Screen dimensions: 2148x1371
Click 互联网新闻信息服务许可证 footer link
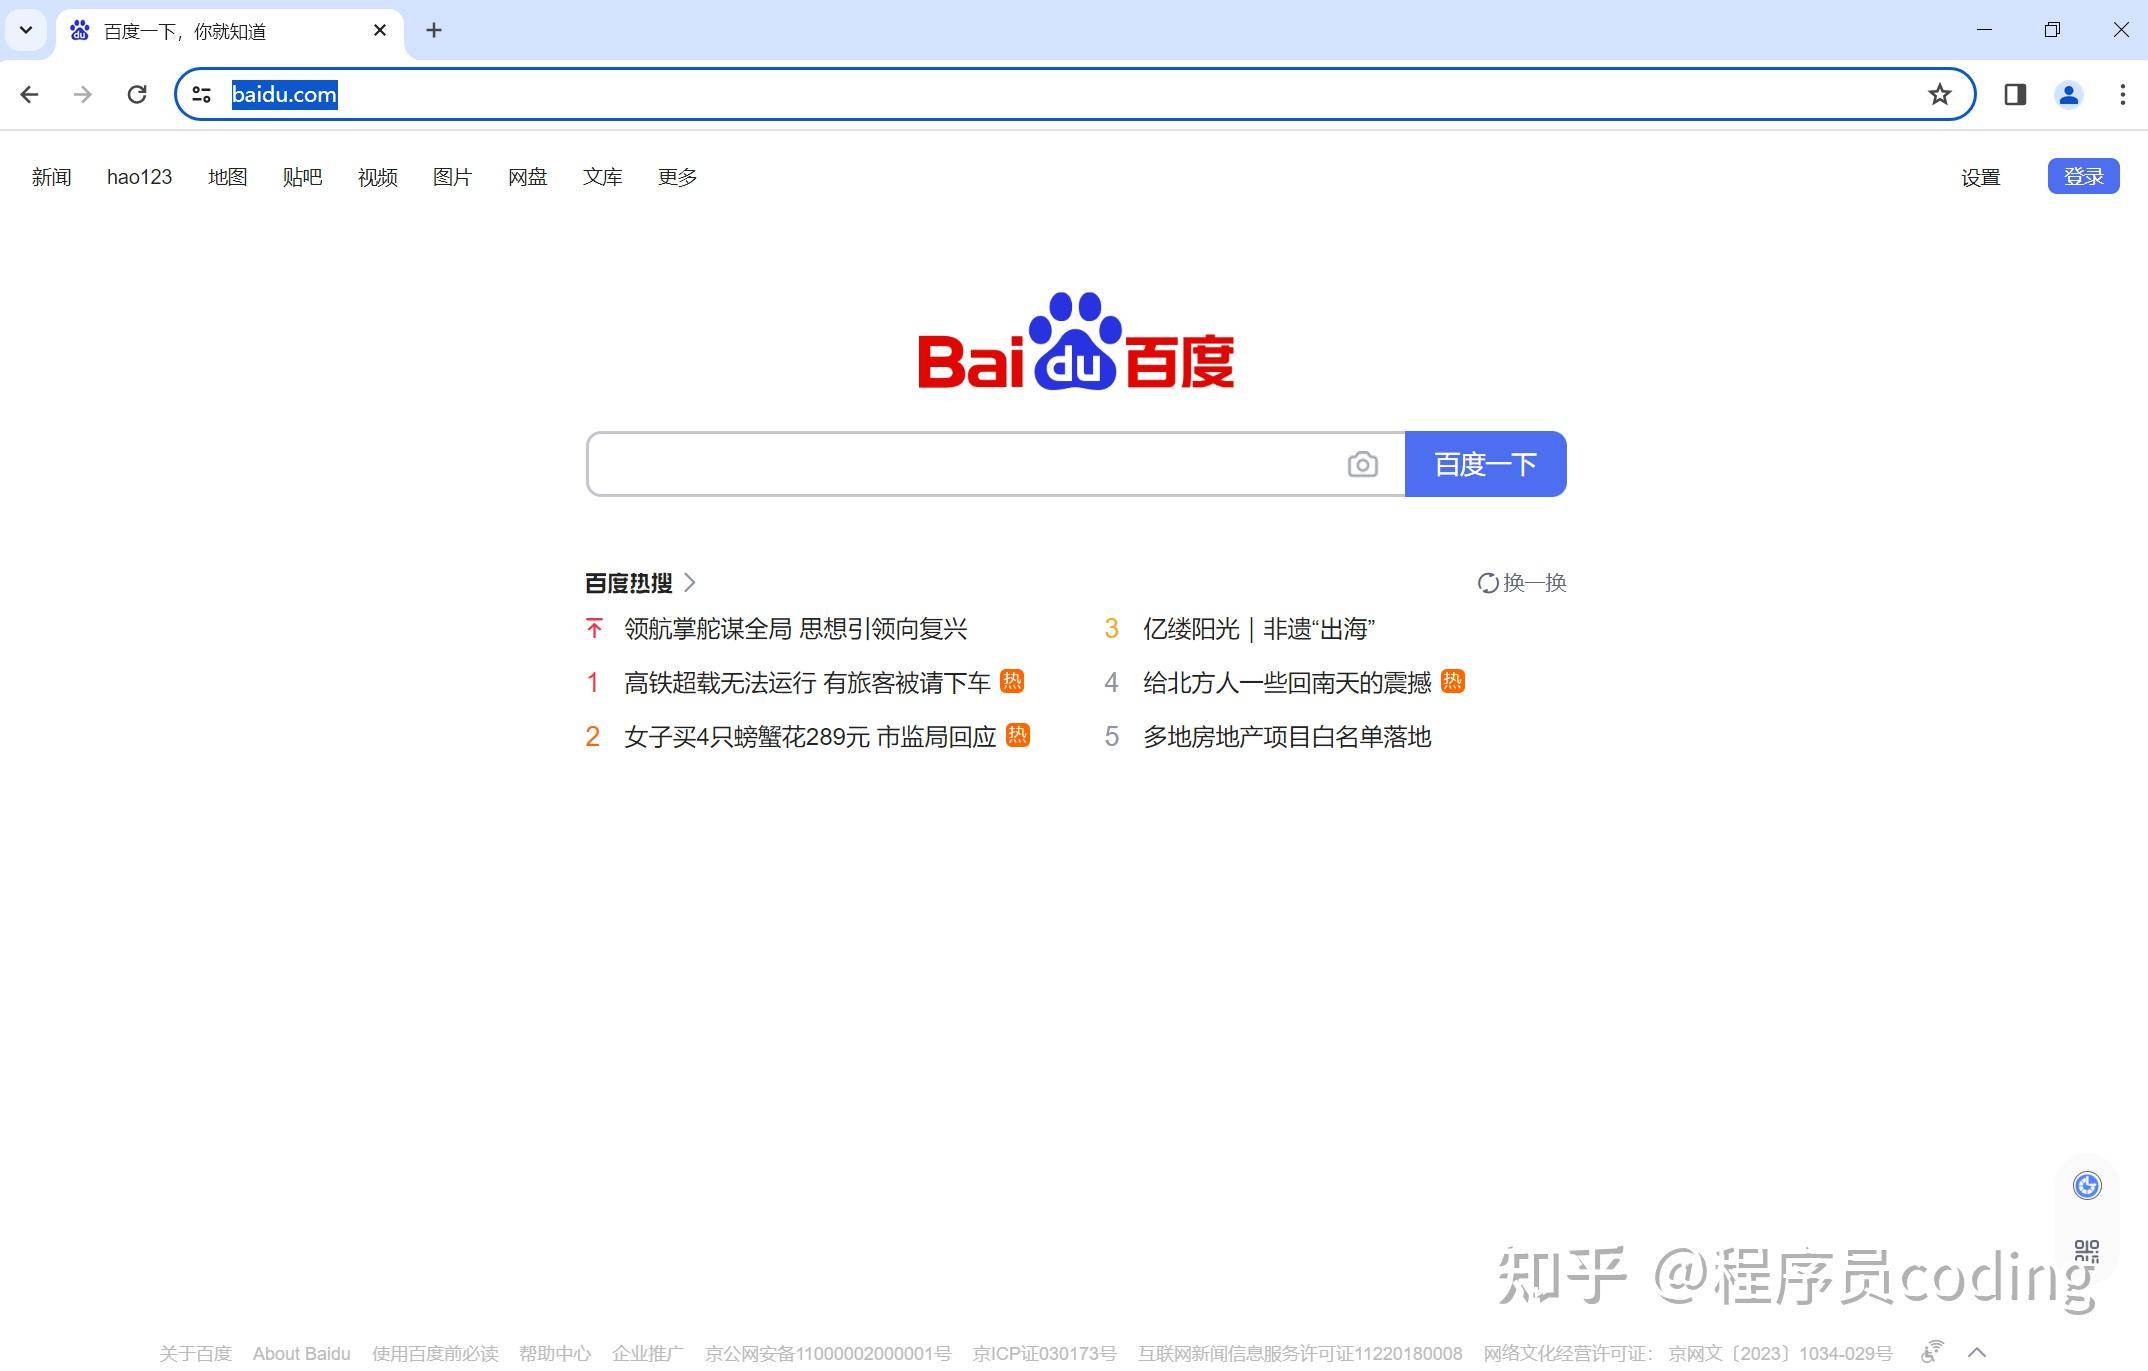click(x=1300, y=1353)
